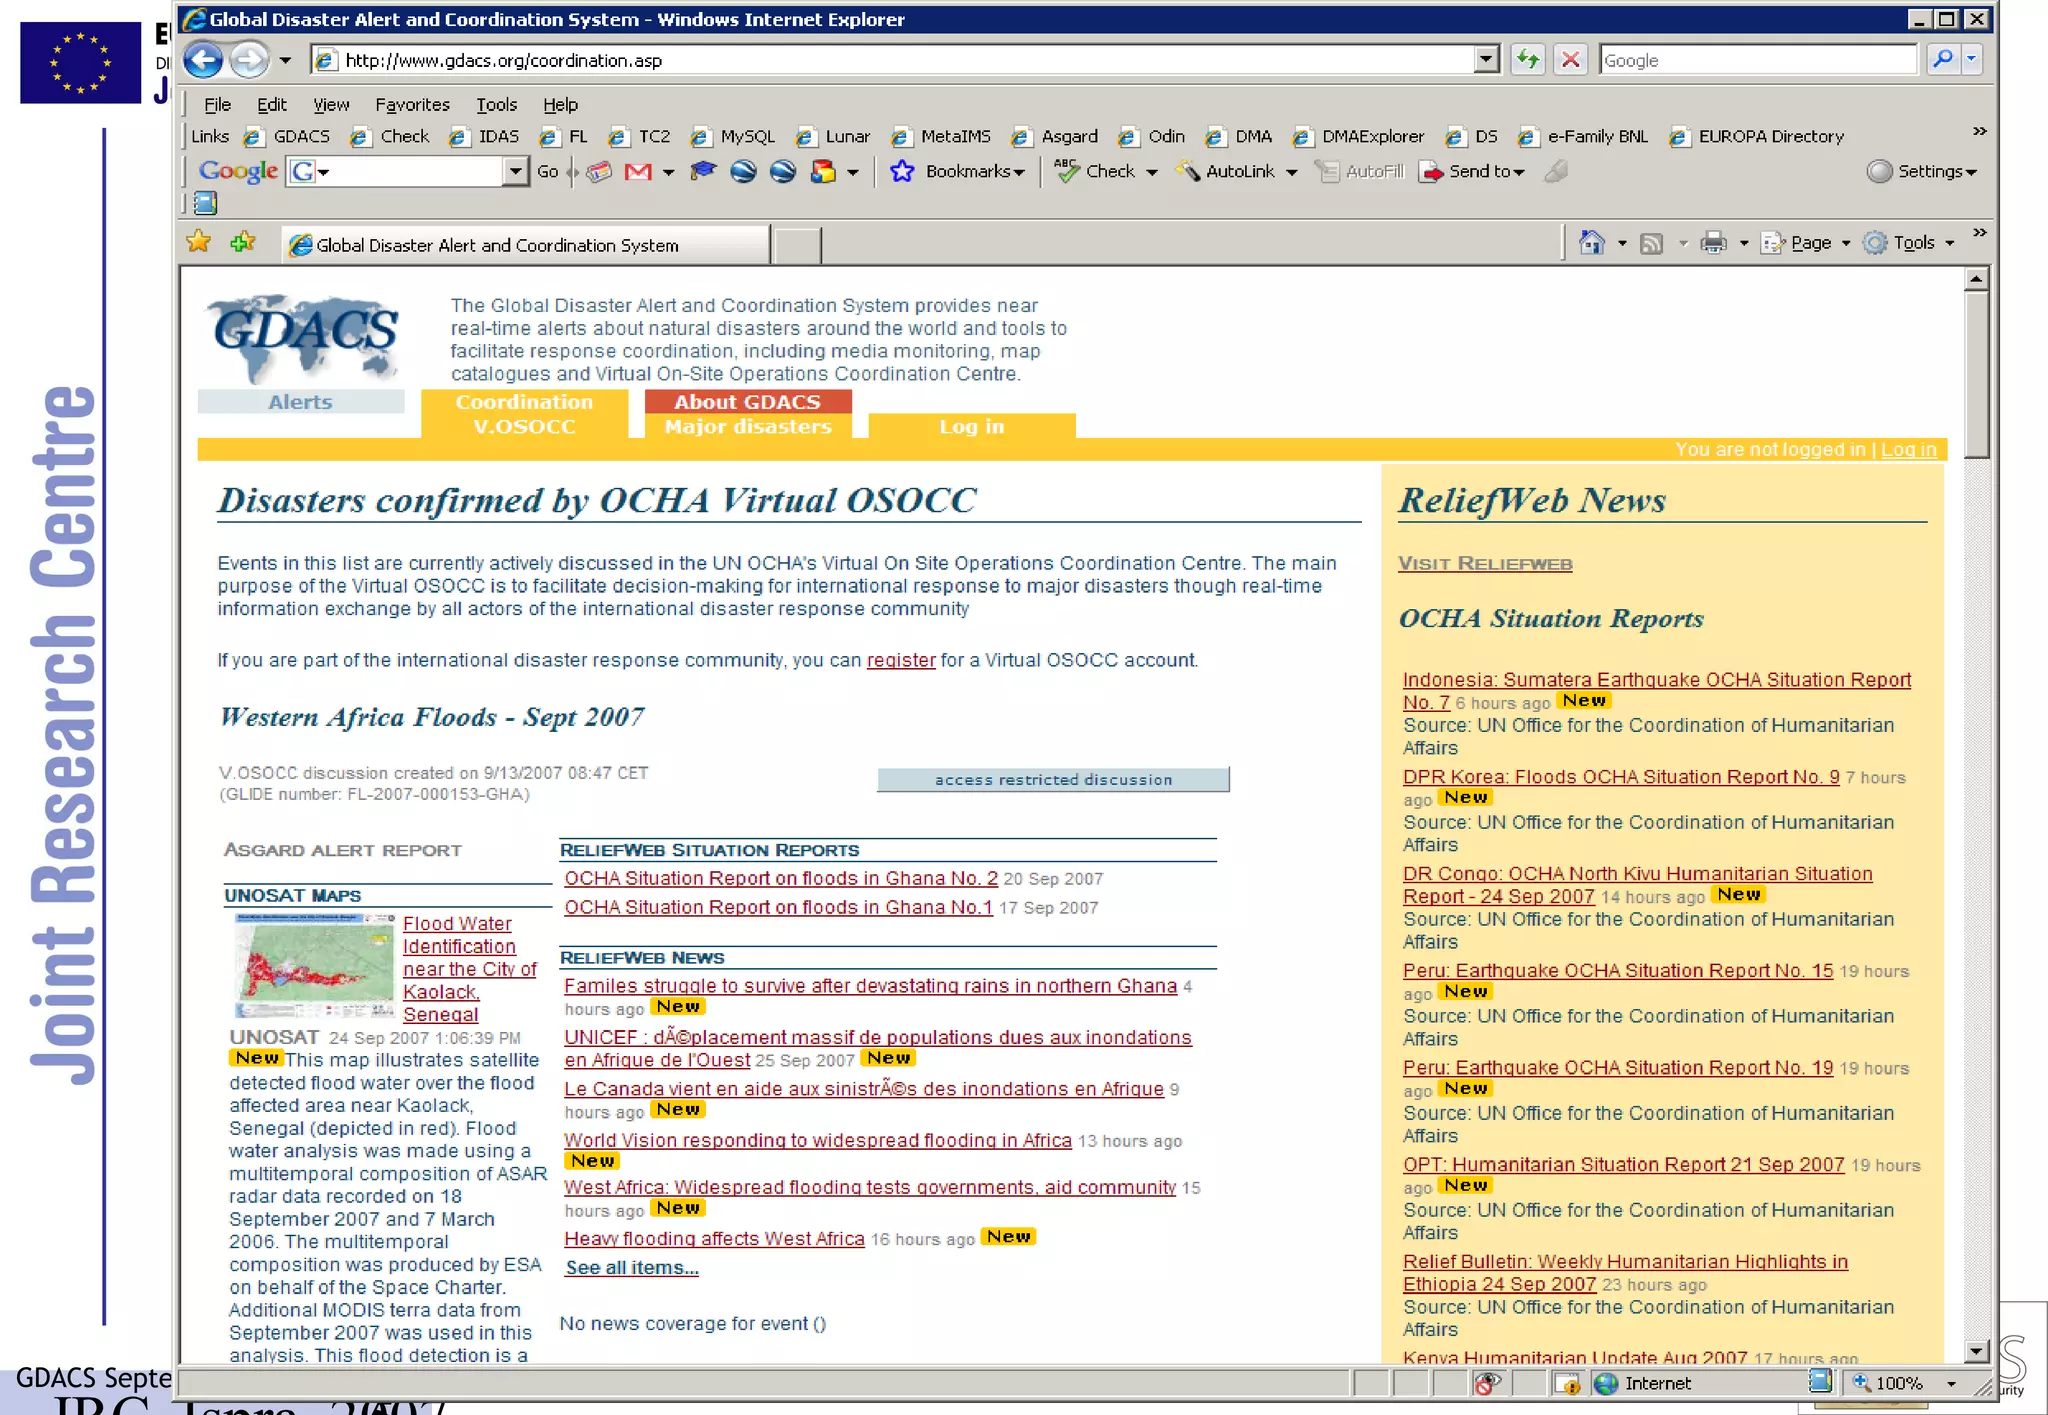Click the access restricted discussion button

click(1053, 780)
